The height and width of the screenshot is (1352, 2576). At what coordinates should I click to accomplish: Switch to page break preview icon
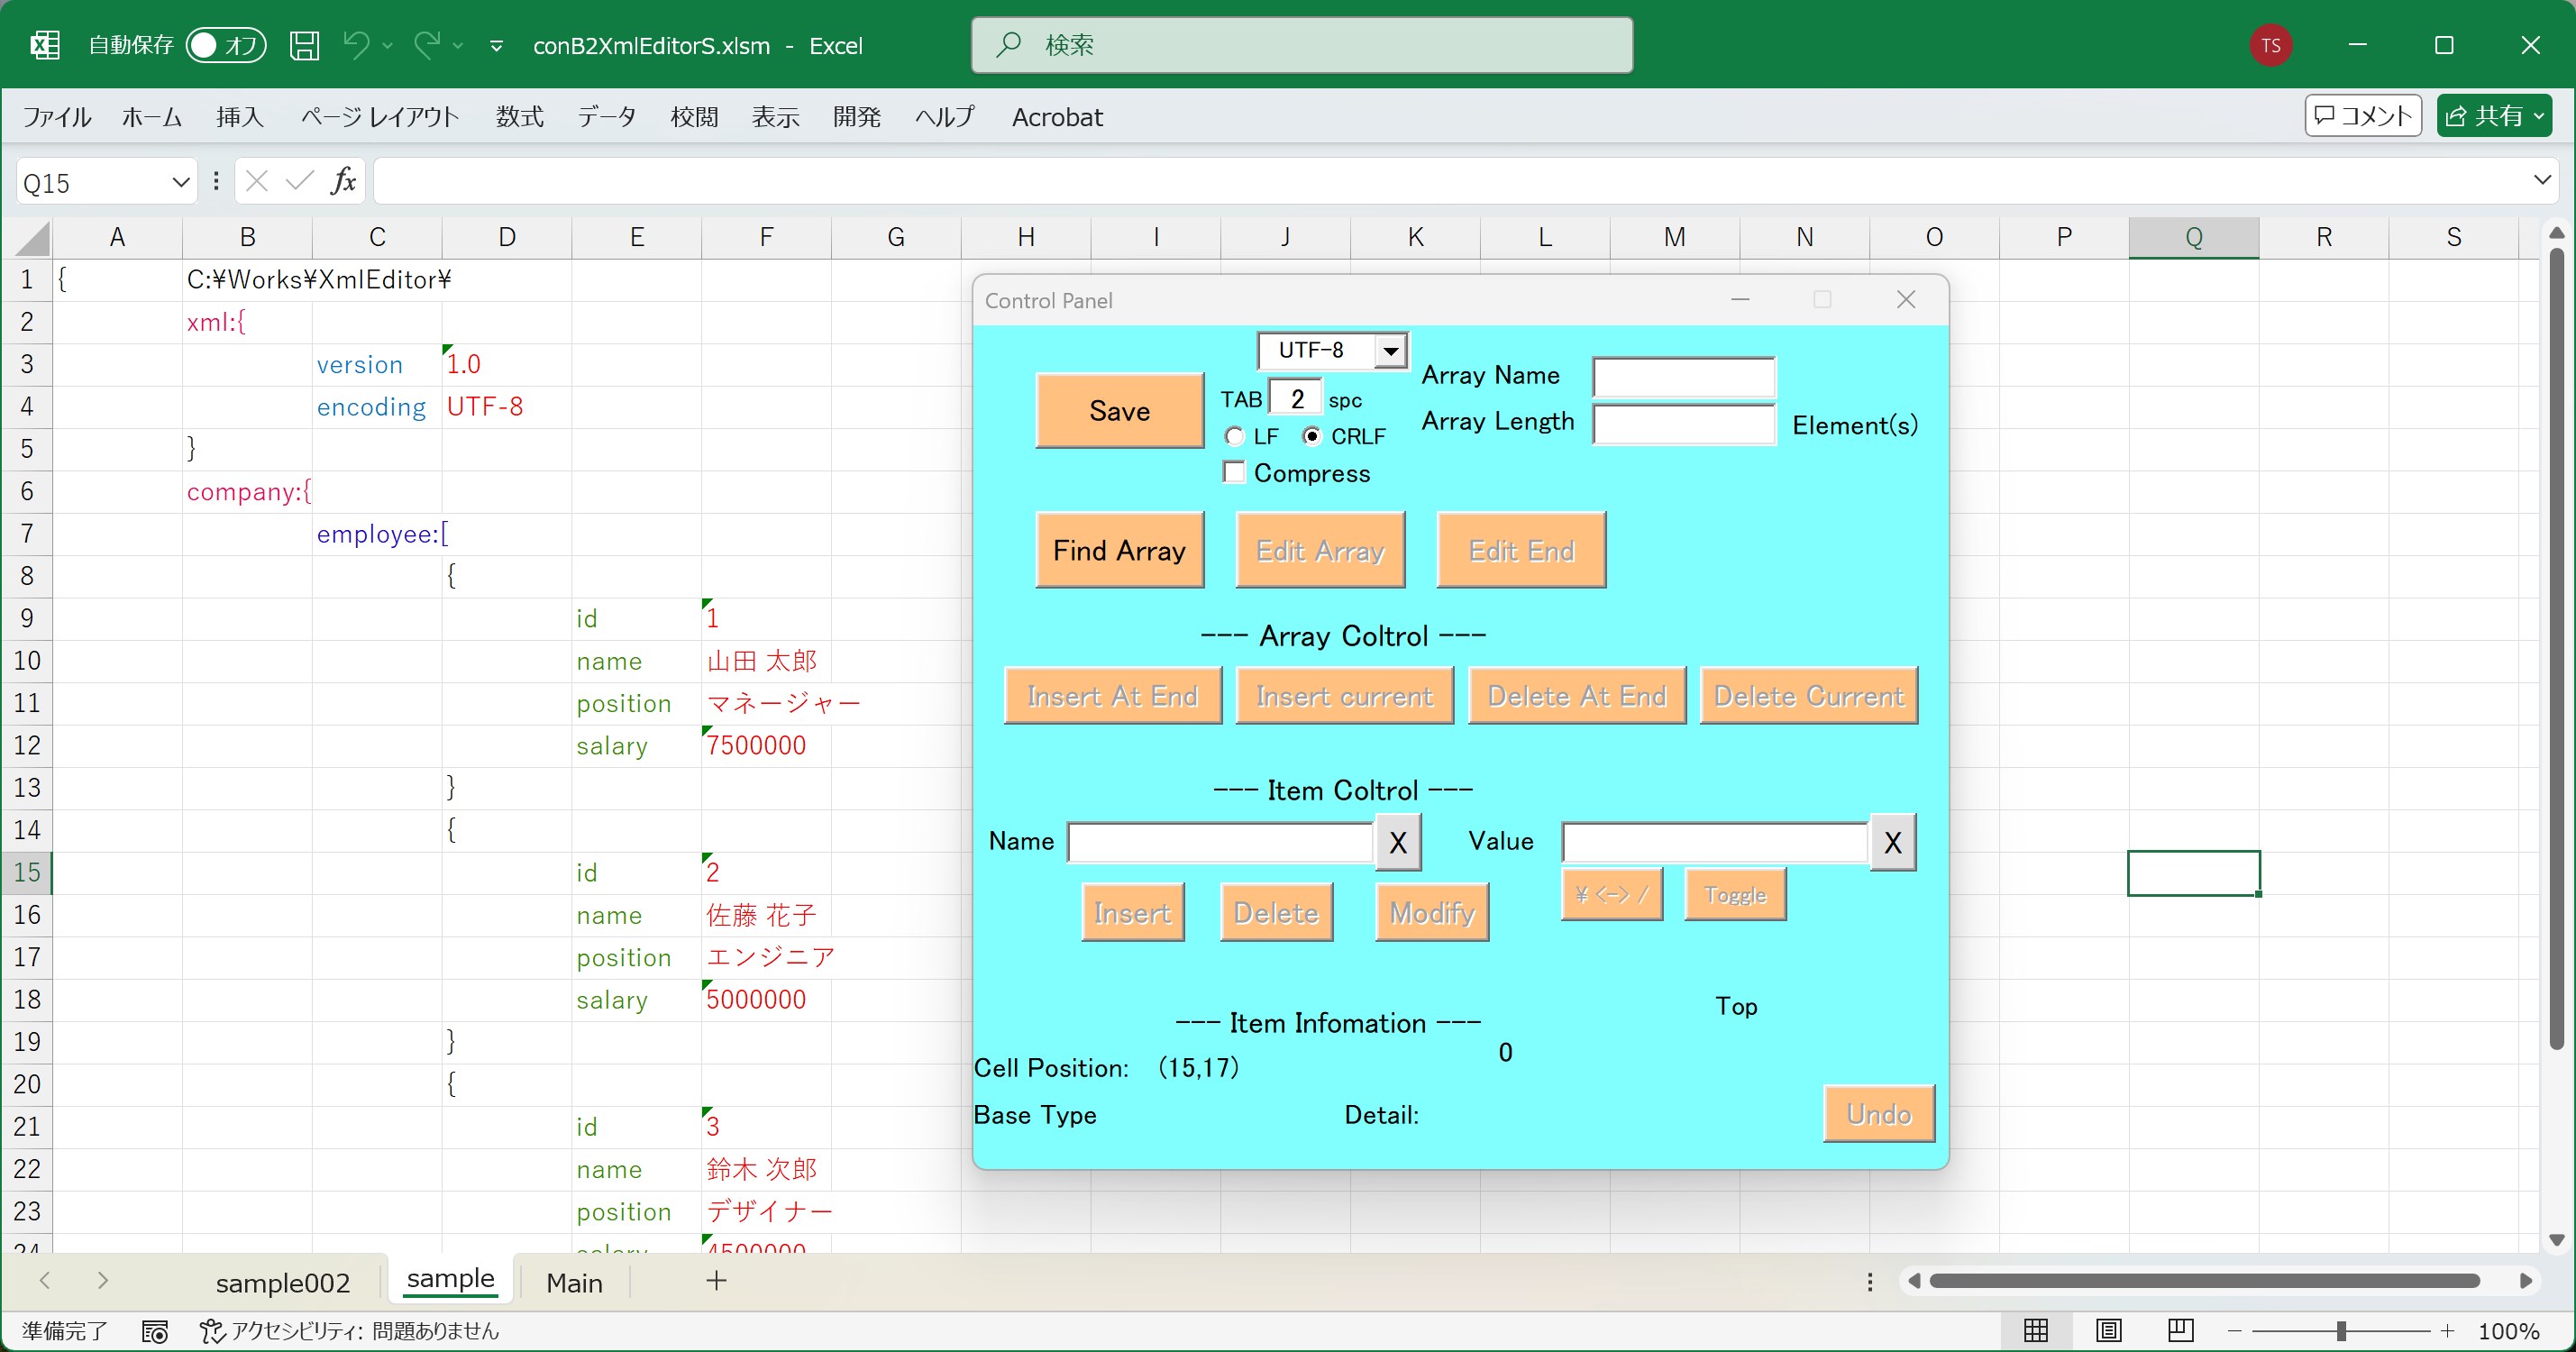[2180, 1330]
